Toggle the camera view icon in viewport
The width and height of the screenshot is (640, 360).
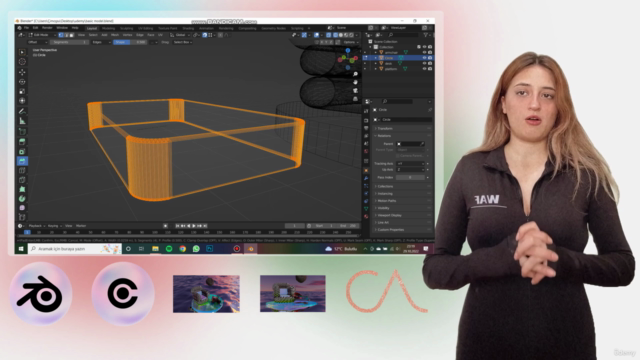(x=355, y=91)
